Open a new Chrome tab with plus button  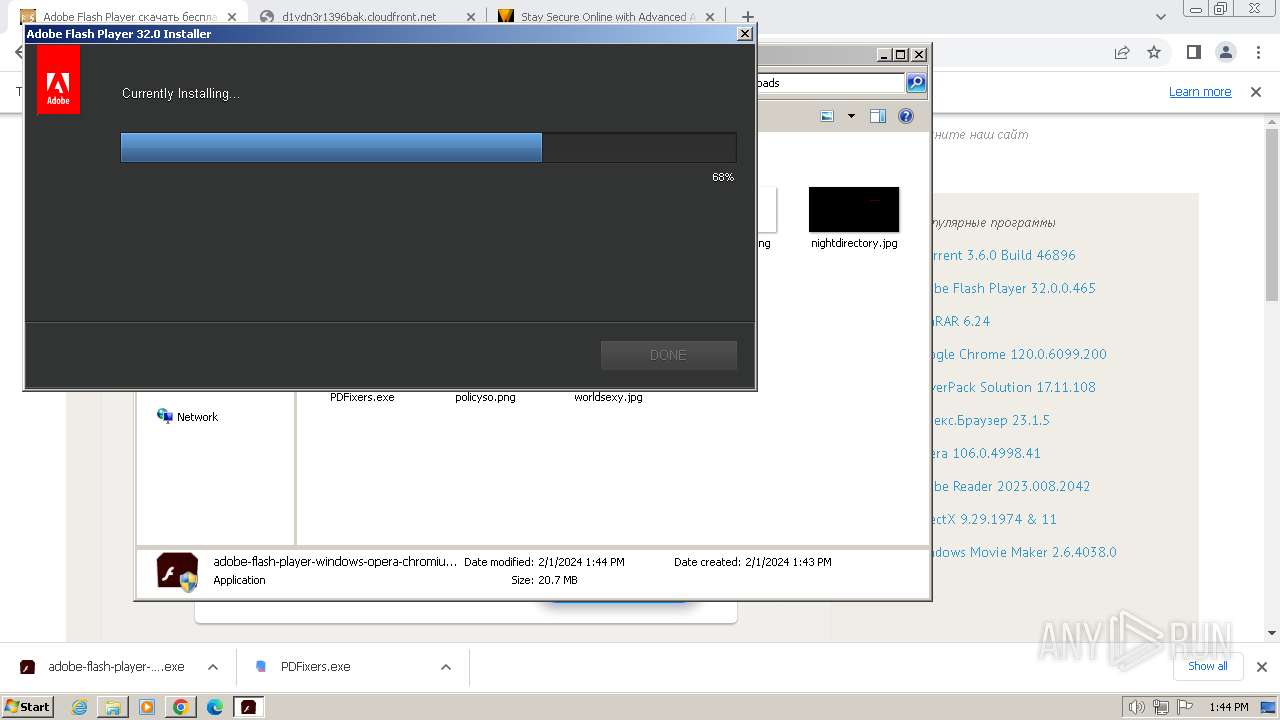click(747, 17)
